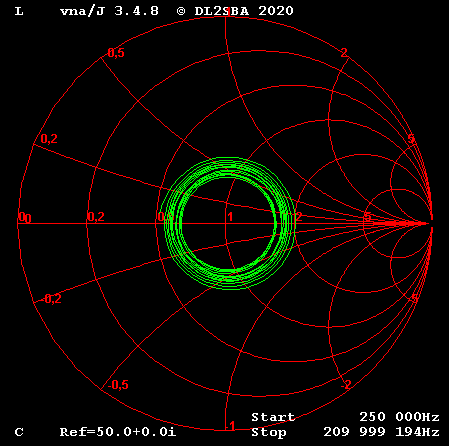449x446 pixels.
Task: Click the Stop frequency label
Action: (269, 432)
